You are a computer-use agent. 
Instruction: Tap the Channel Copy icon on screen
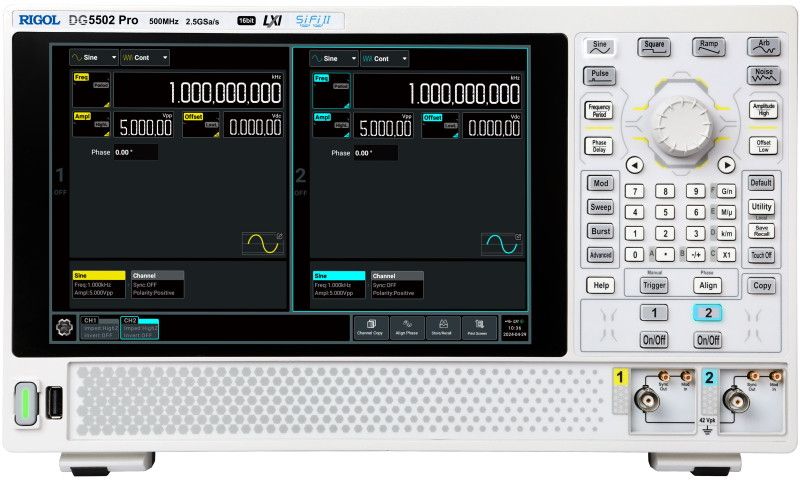point(370,326)
